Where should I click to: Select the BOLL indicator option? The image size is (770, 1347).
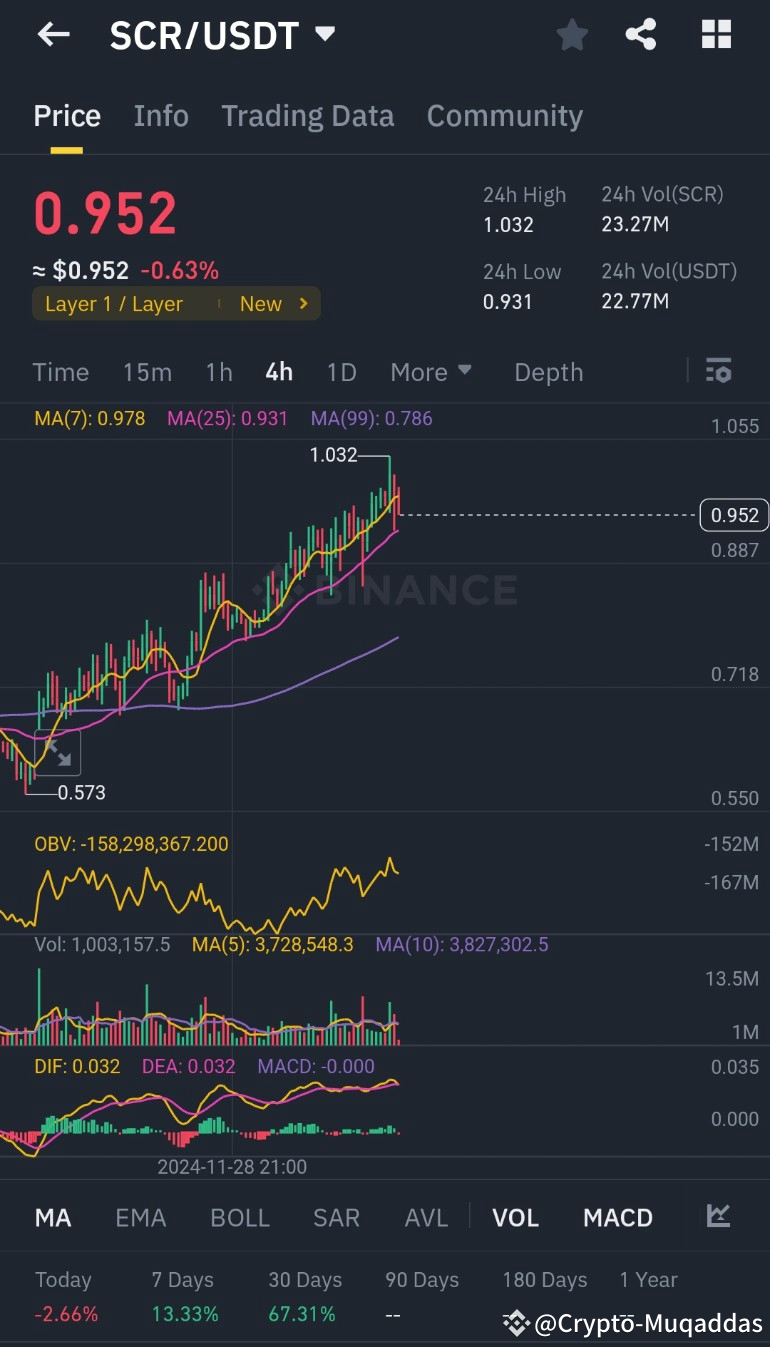point(239,1217)
